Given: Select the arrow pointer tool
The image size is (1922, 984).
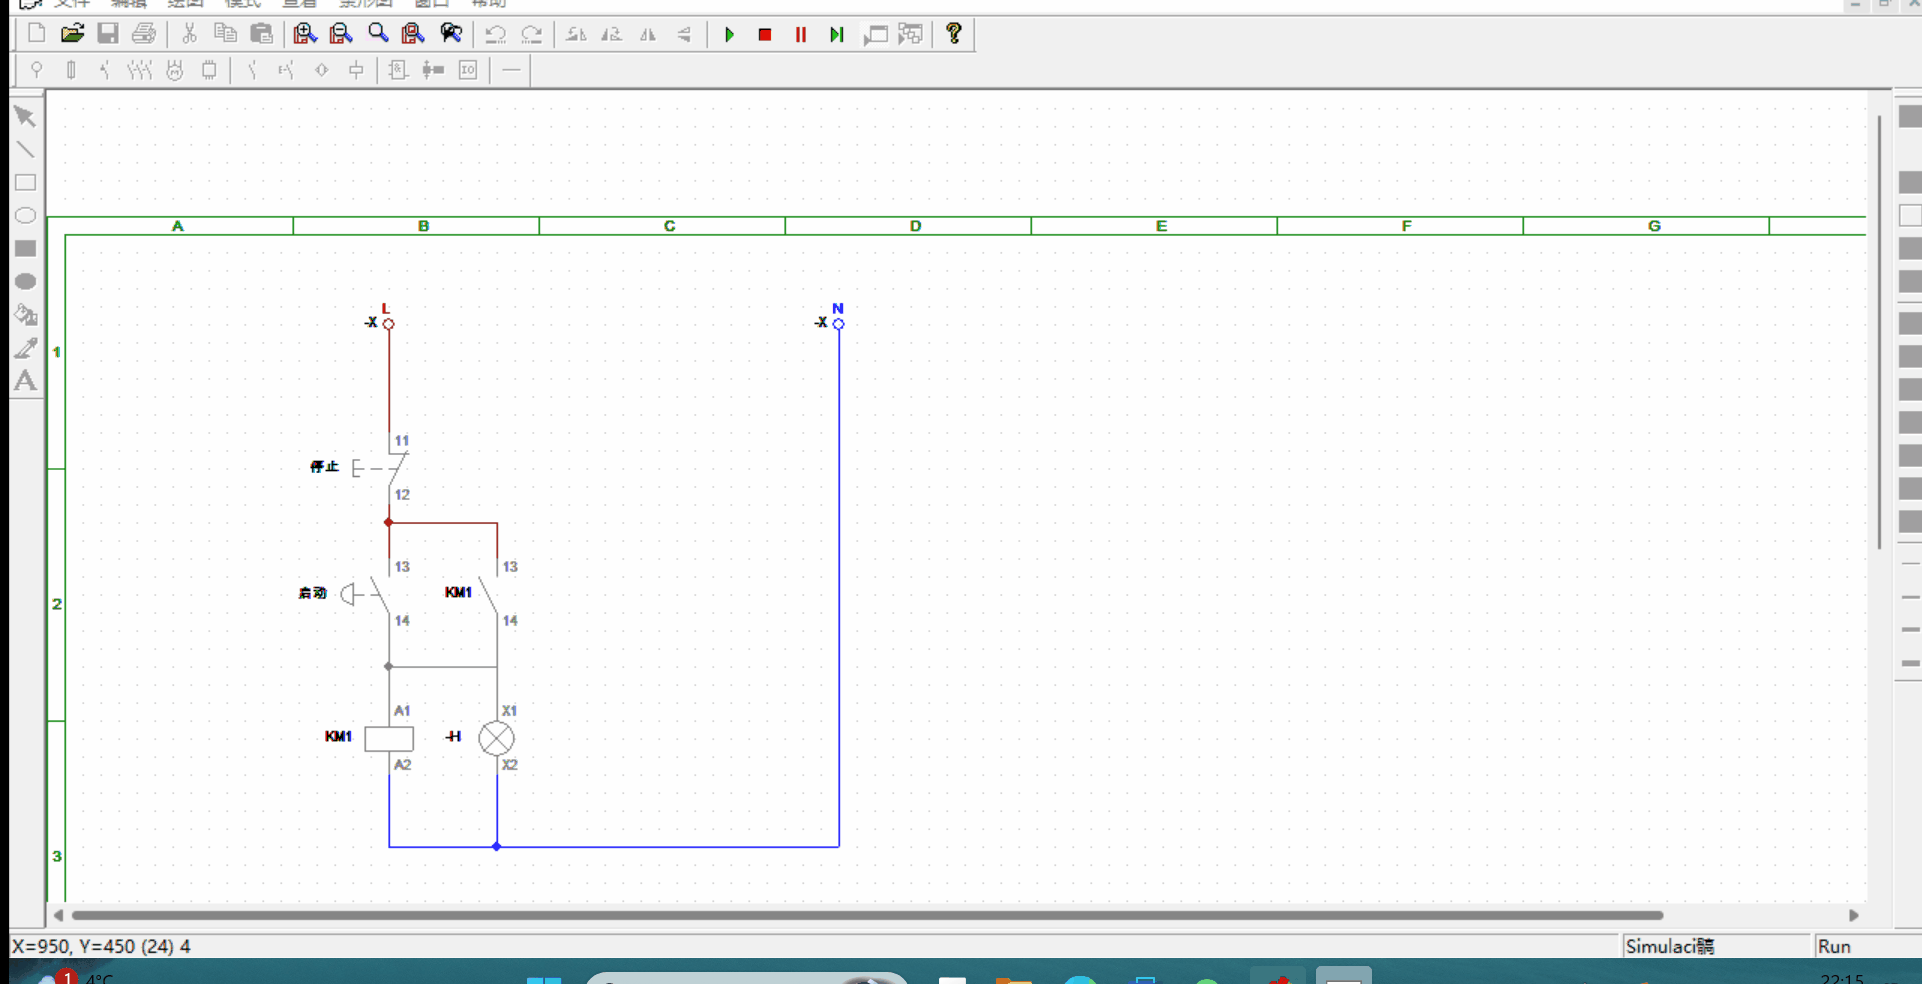Looking at the screenshot, I should click(x=26, y=117).
